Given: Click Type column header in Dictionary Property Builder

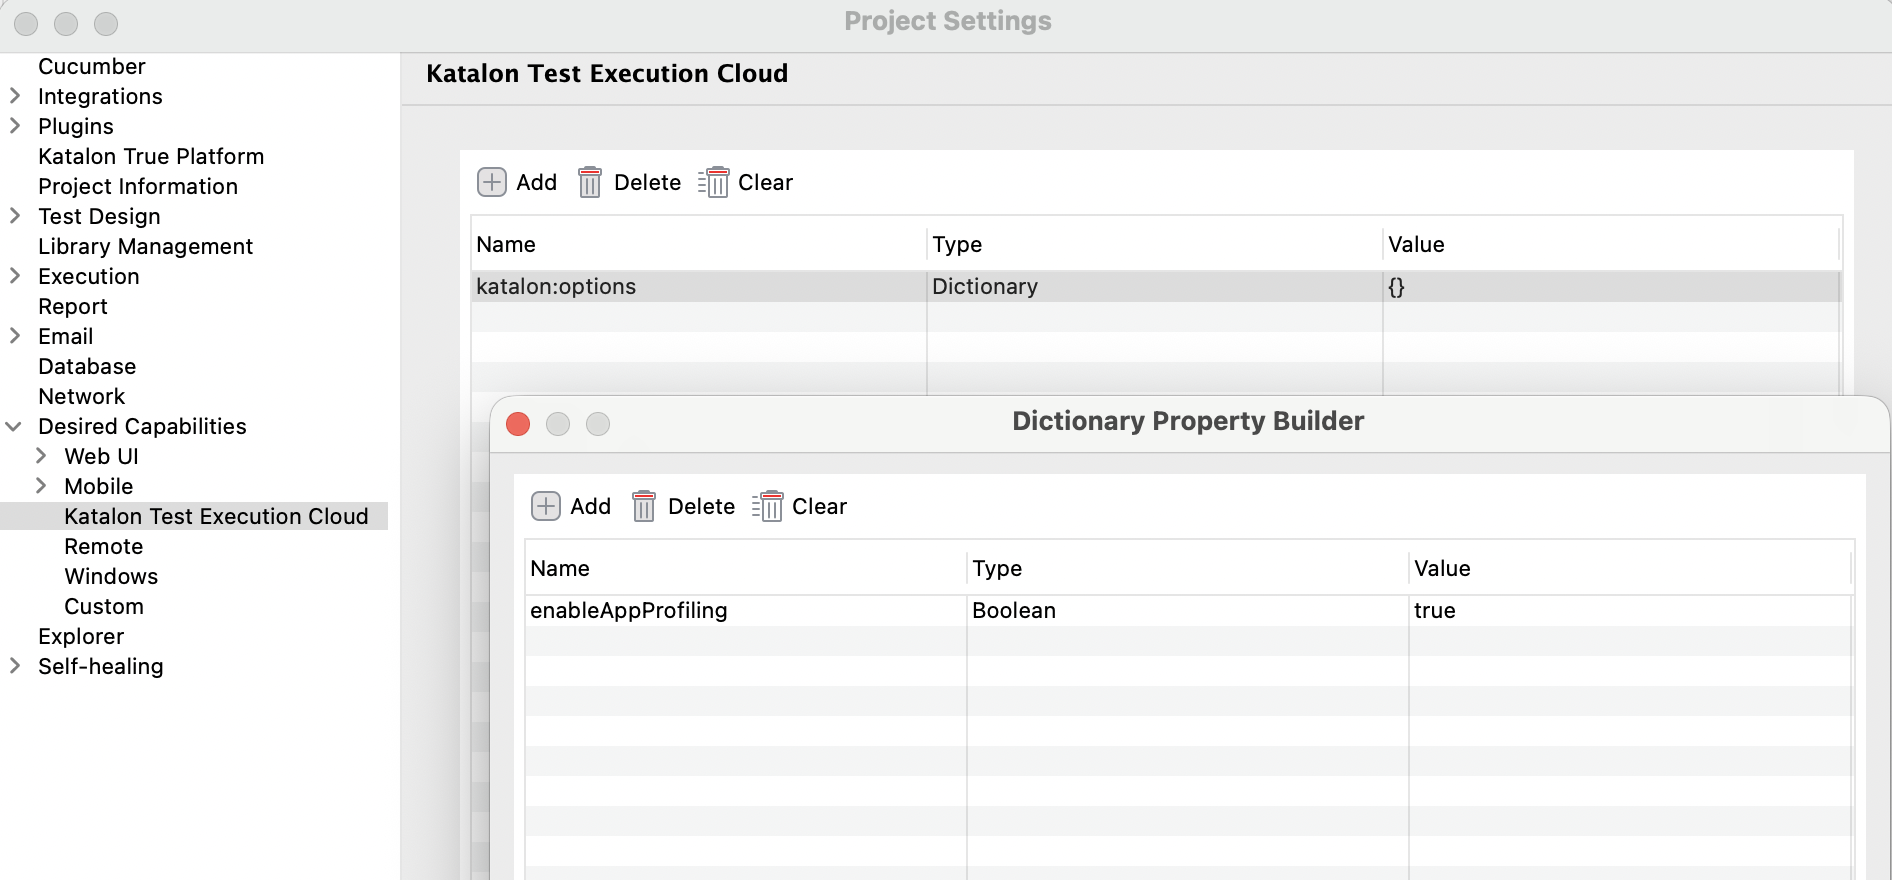Looking at the screenshot, I should click(x=1188, y=568).
